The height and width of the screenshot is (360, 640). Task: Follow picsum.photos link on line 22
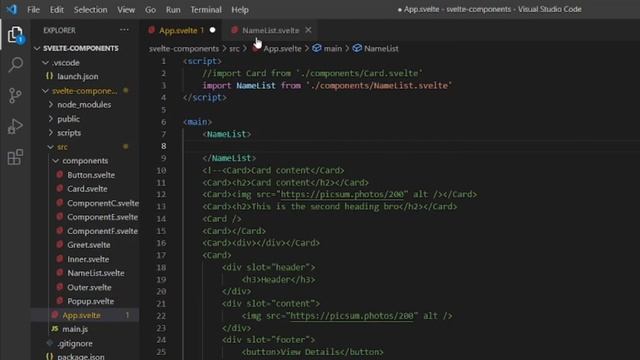pos(352,316)
